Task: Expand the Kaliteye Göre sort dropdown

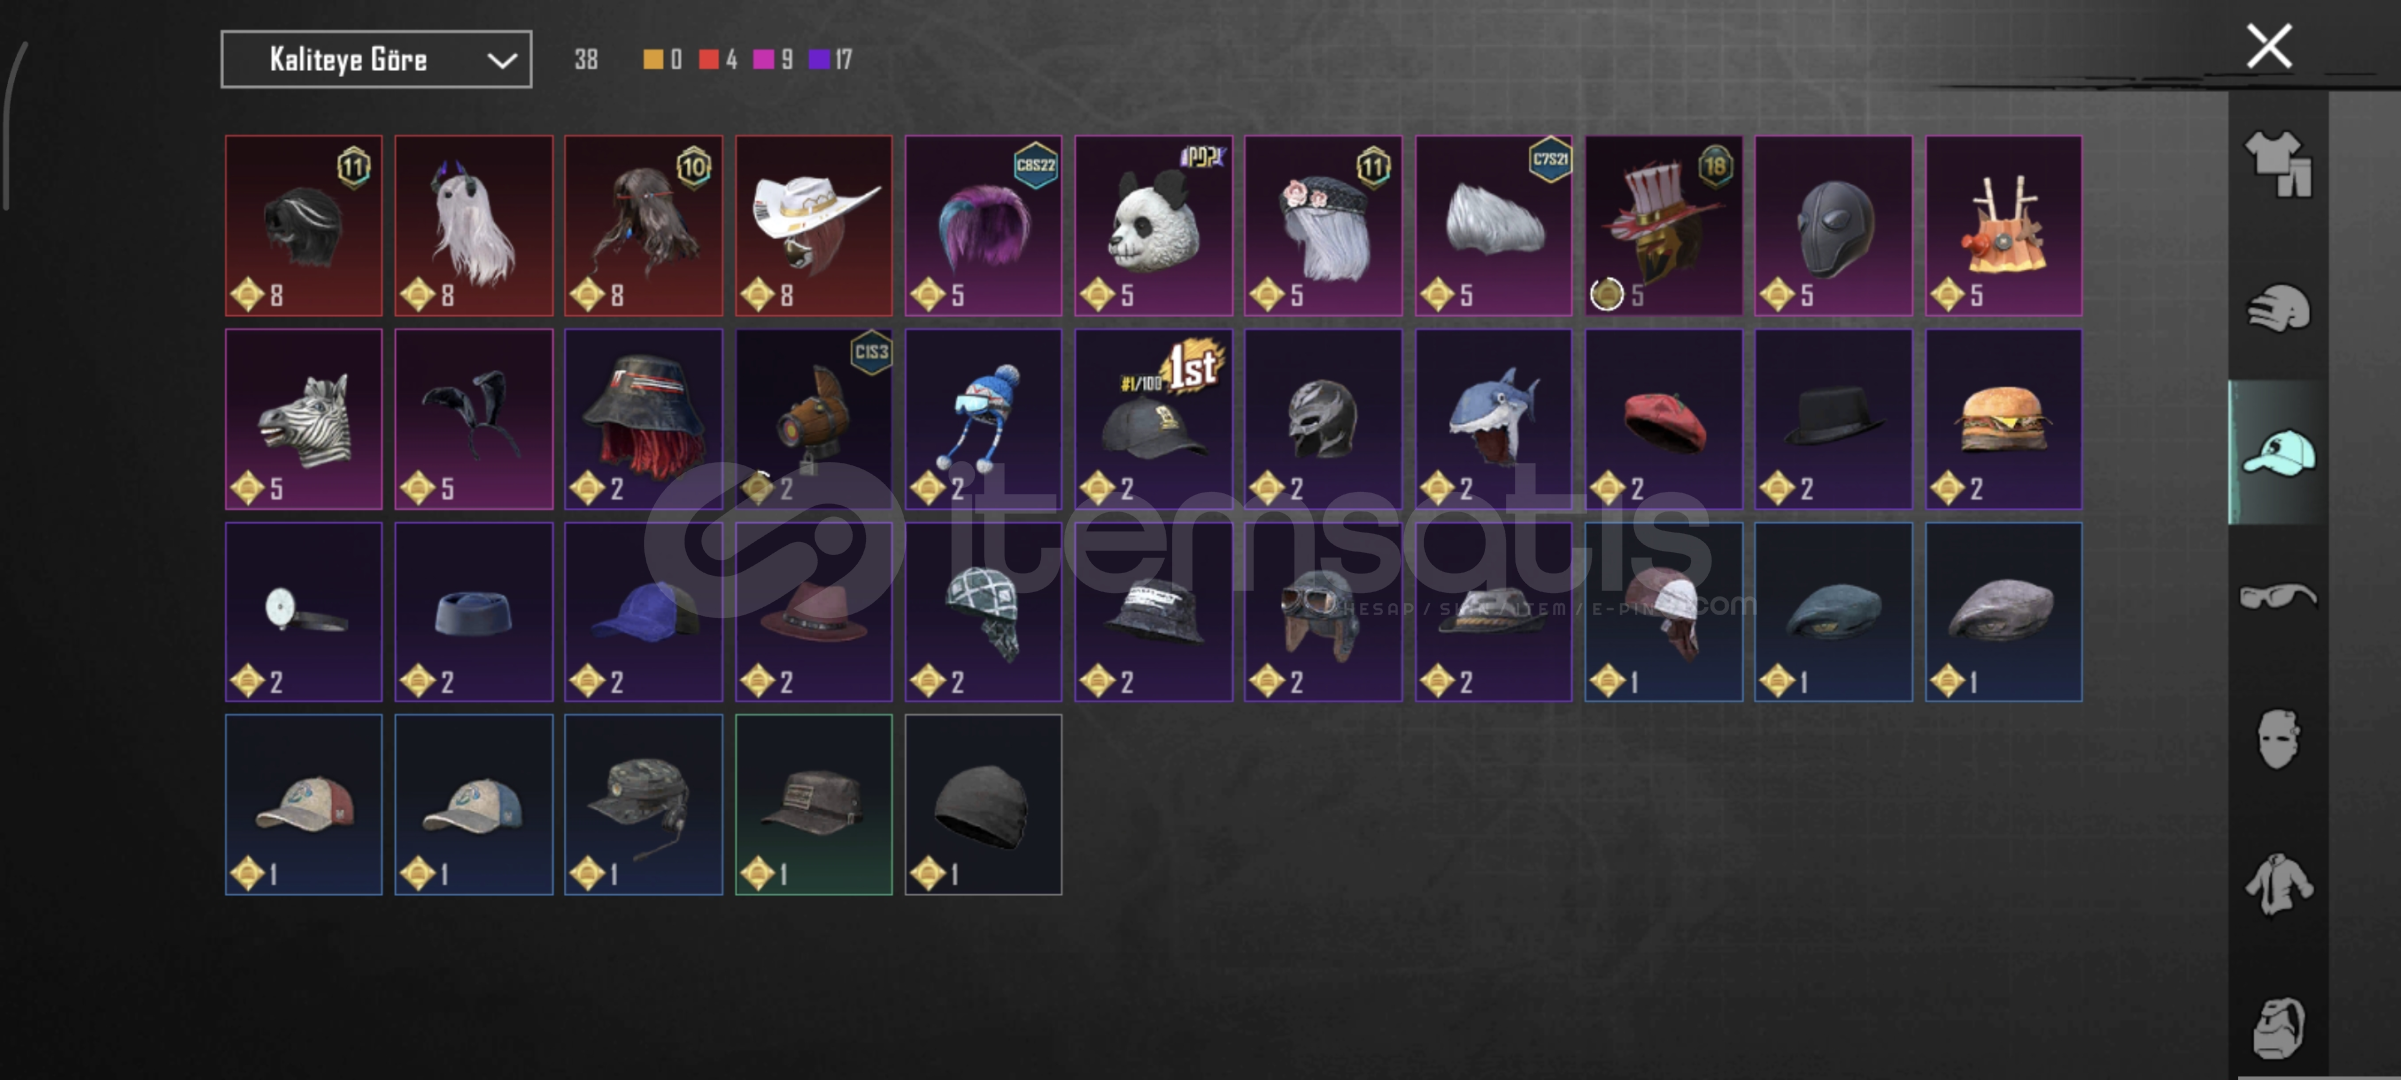Action: tap(376, 60)
